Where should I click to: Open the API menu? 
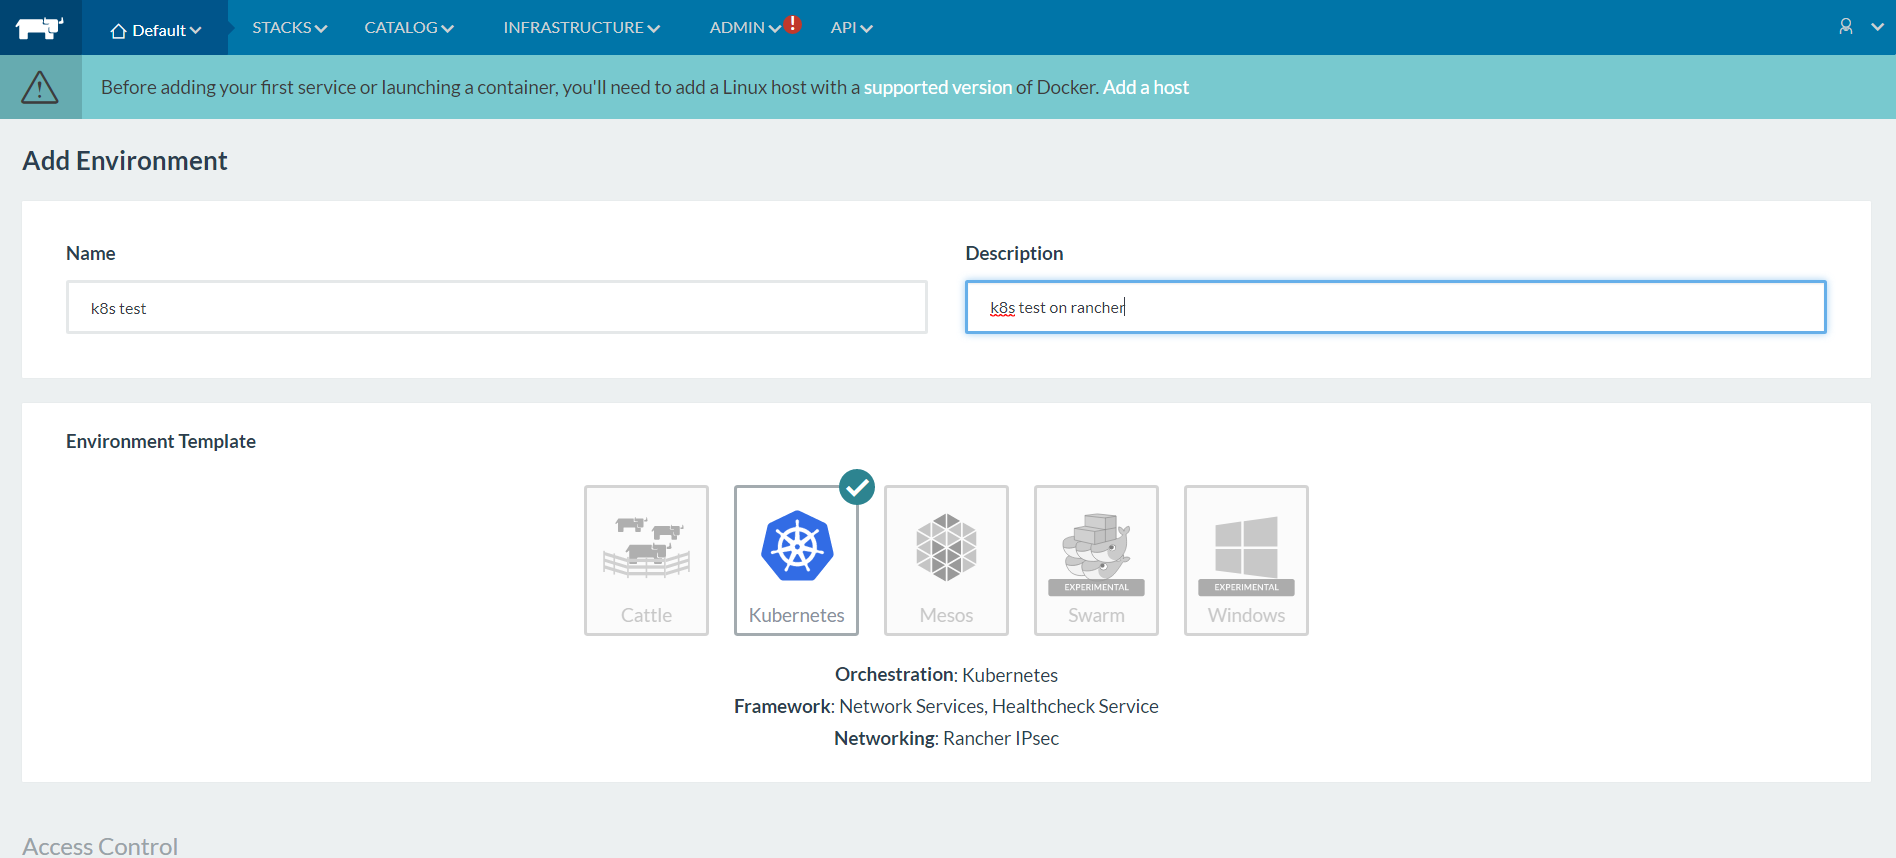click(851, 28)
